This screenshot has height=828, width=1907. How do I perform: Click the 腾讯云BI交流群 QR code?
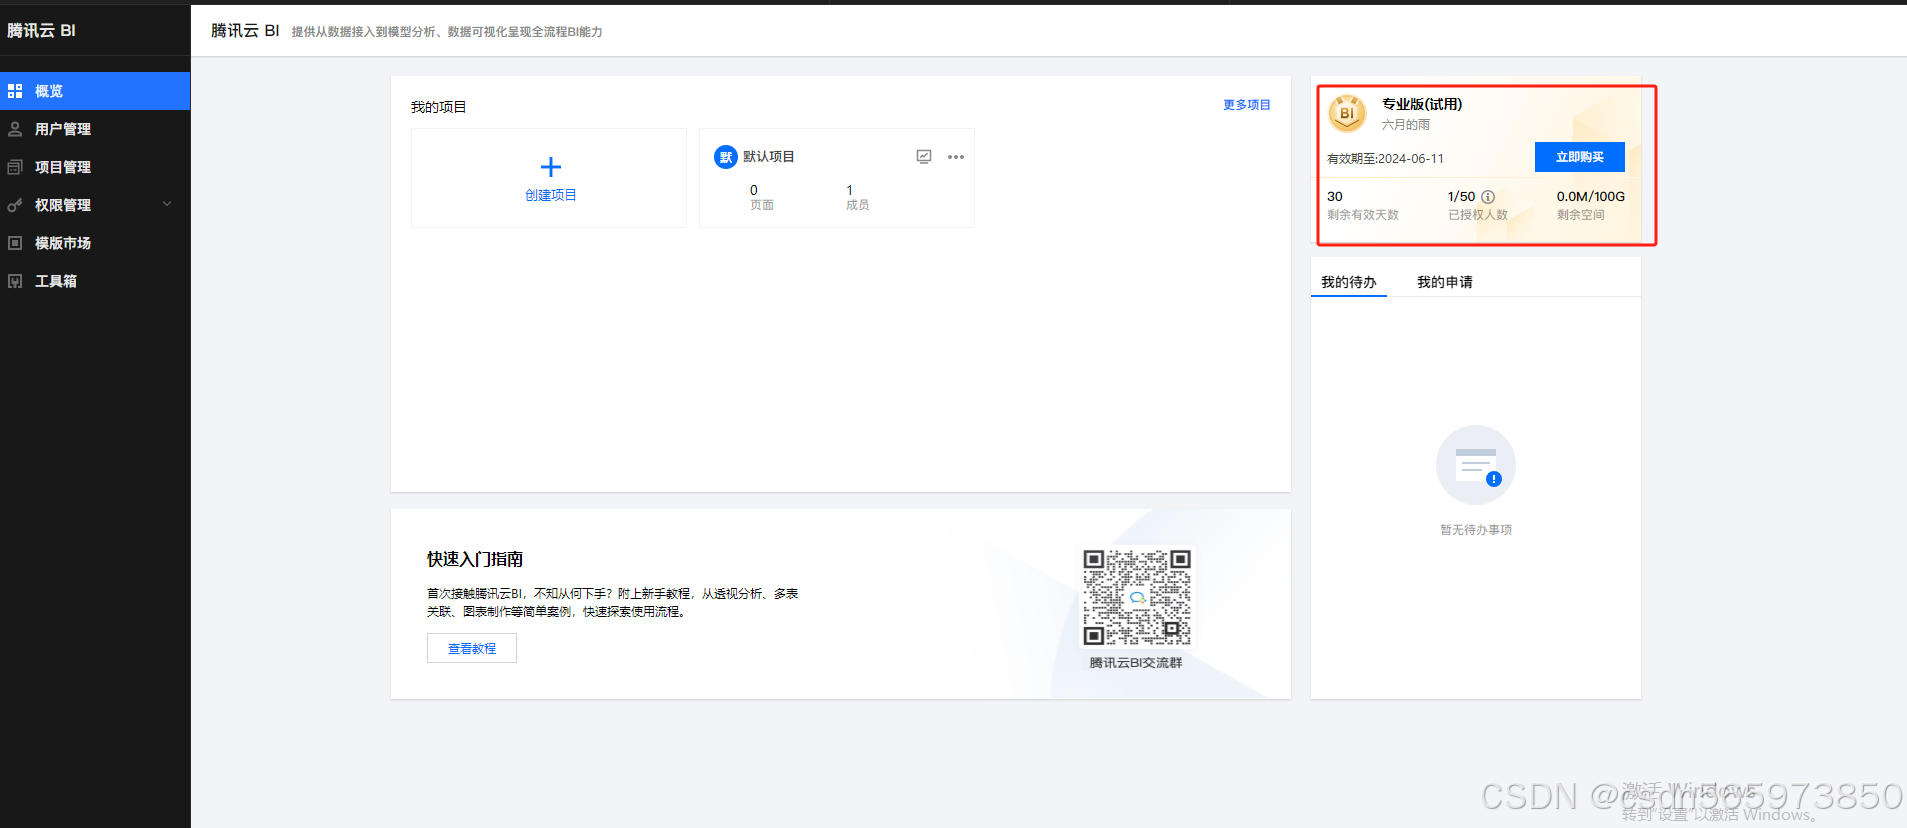(1137, 597)
